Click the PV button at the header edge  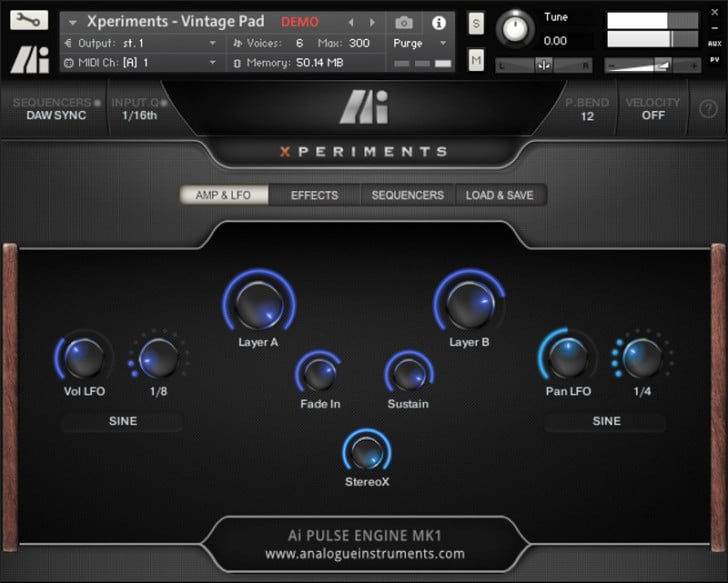click(715, 59)
